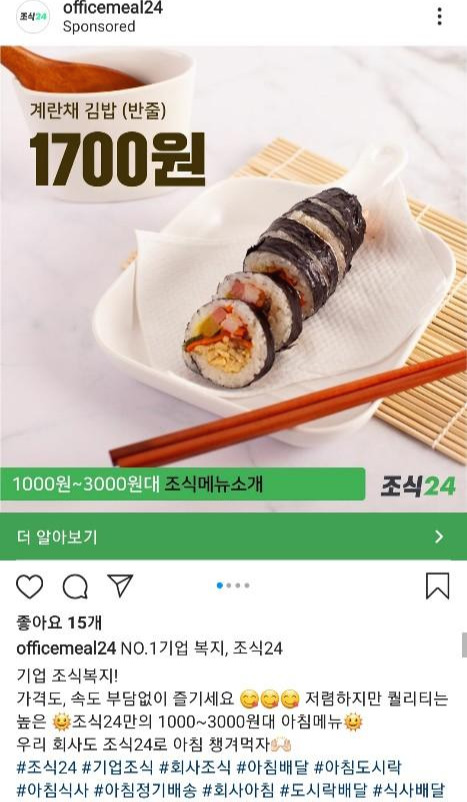Open officemeal24 username in caption
467x802 pixels.
66,649
